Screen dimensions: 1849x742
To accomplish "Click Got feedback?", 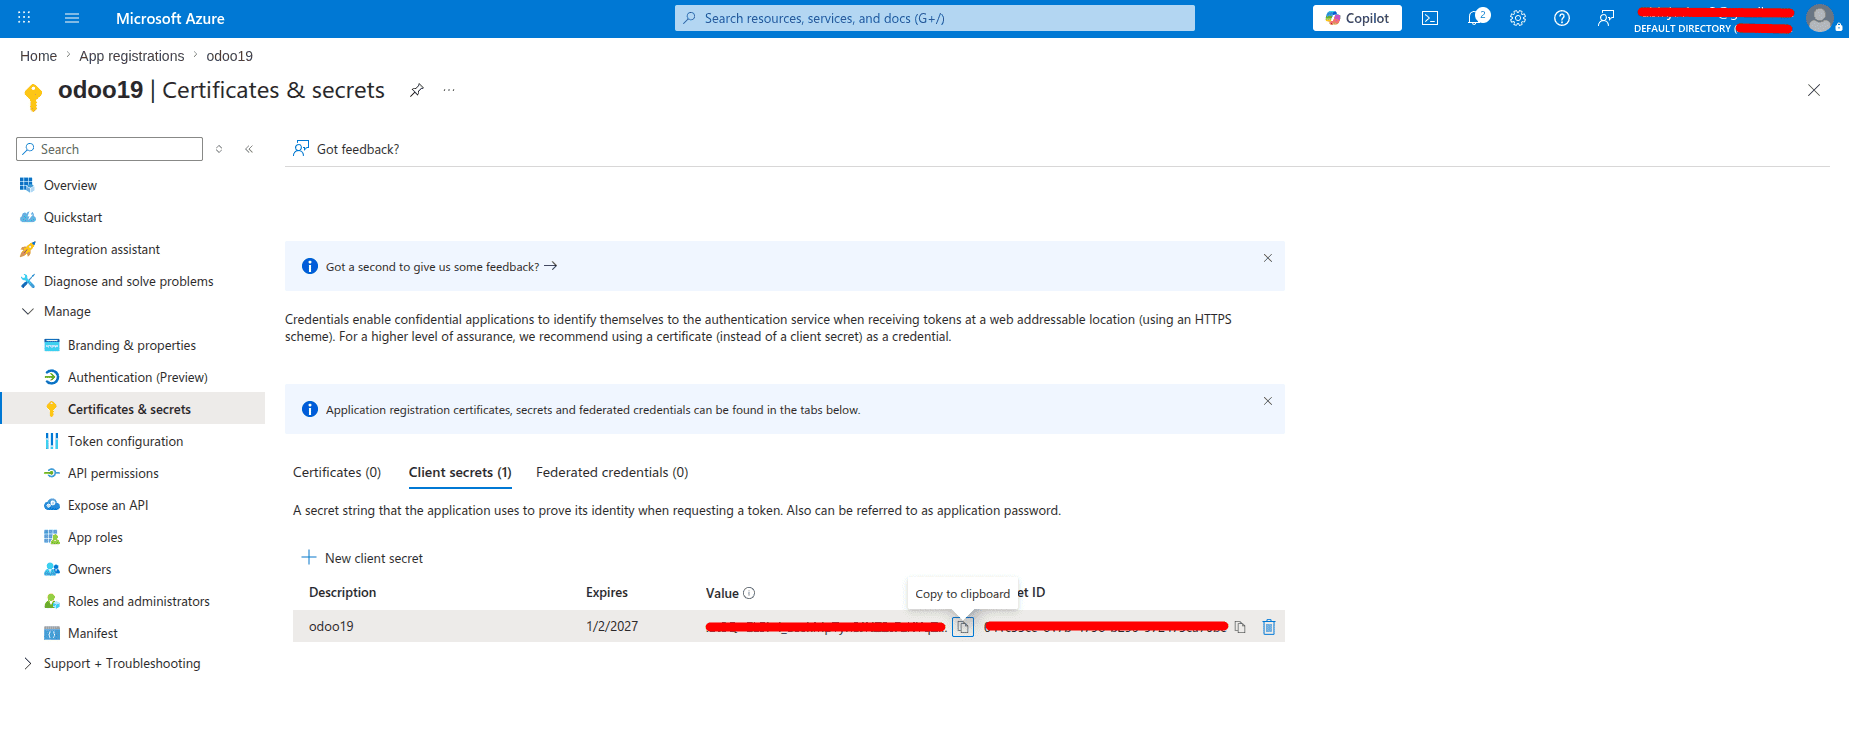I will coord(346,149).
